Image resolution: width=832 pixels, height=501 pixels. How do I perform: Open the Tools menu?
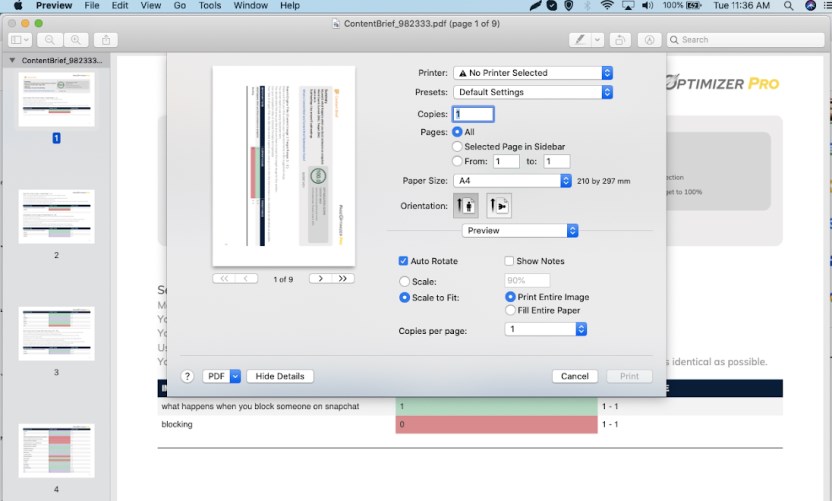[x=210, y=5]
